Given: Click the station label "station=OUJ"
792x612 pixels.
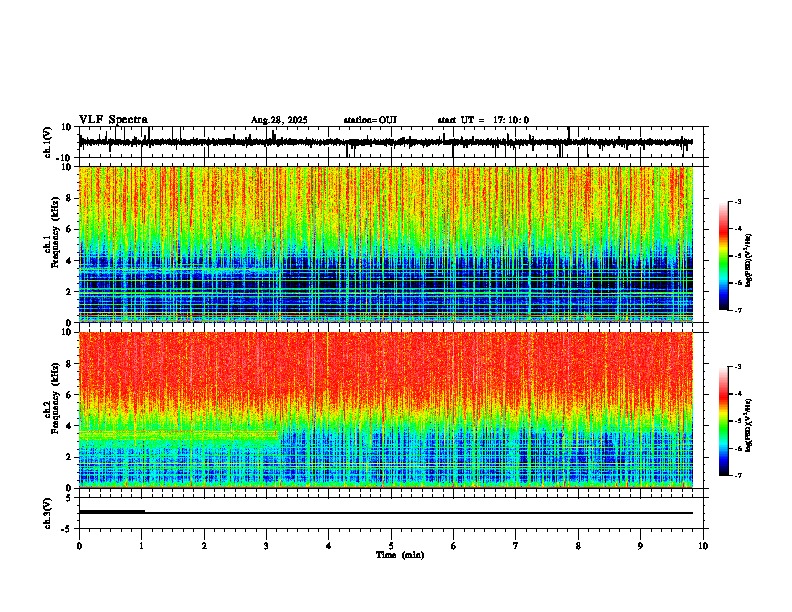Looking at the screenshot, I should tap(370, 120).
